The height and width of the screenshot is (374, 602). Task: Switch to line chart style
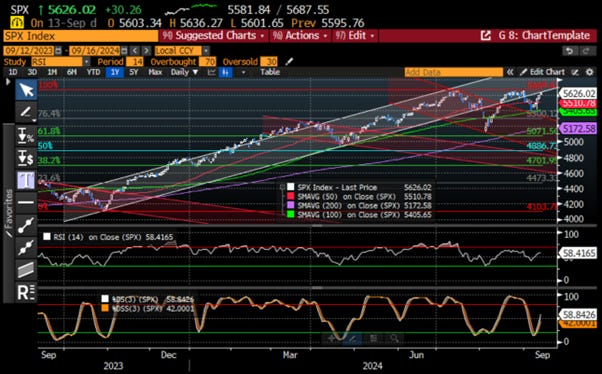[x=212, y=72]
